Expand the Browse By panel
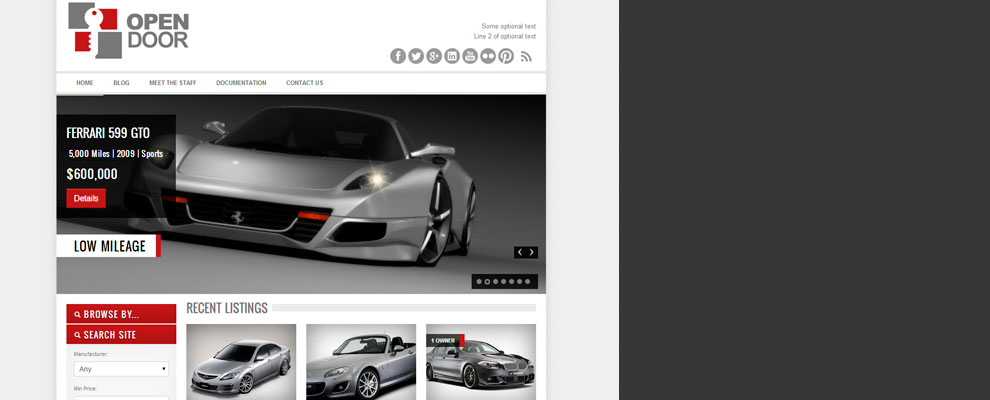Image resolution: width=990 pixels, height=400 pixels. point(121,314)
